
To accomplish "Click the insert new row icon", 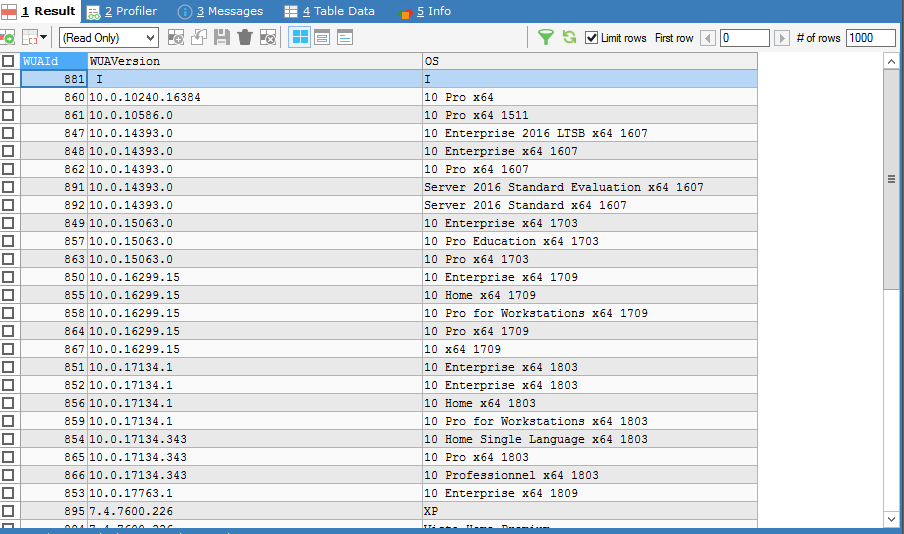I will click(x=176, y=37).
